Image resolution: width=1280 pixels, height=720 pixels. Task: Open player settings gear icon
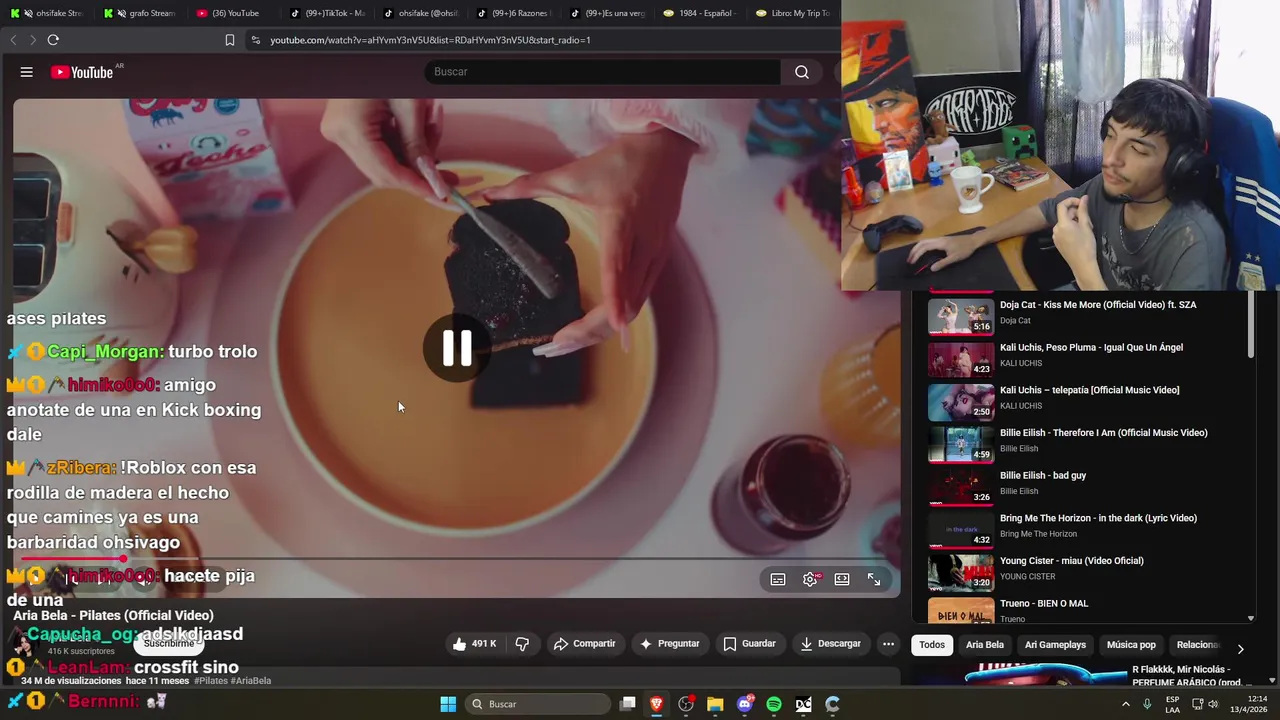coord(810,579)
